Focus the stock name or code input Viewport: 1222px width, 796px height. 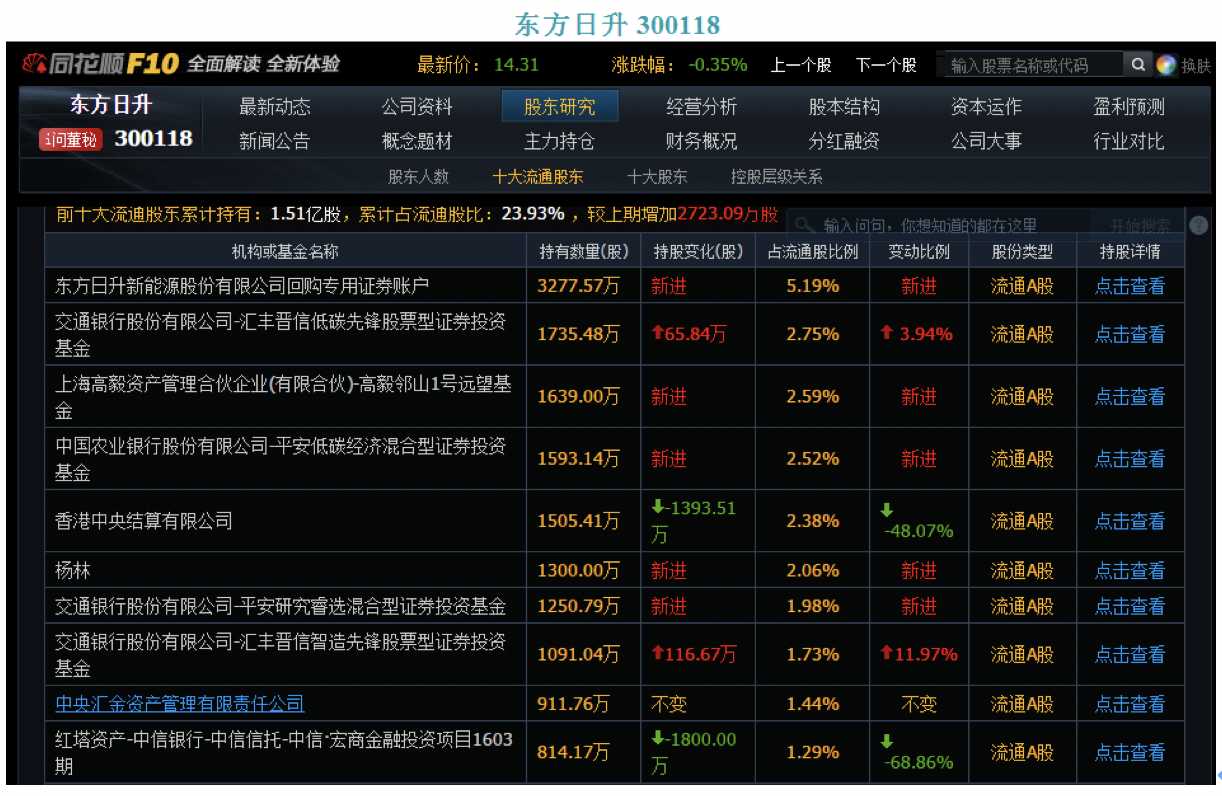point(1030,65)
